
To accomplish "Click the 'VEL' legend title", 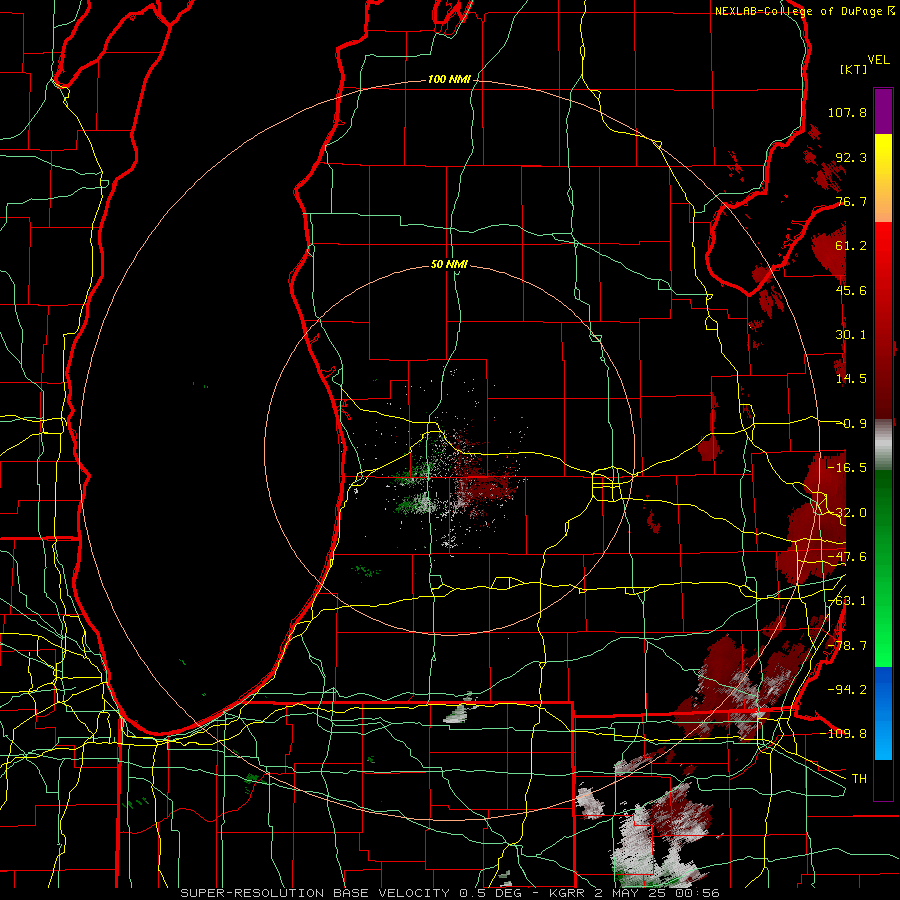I will [878, 60].
